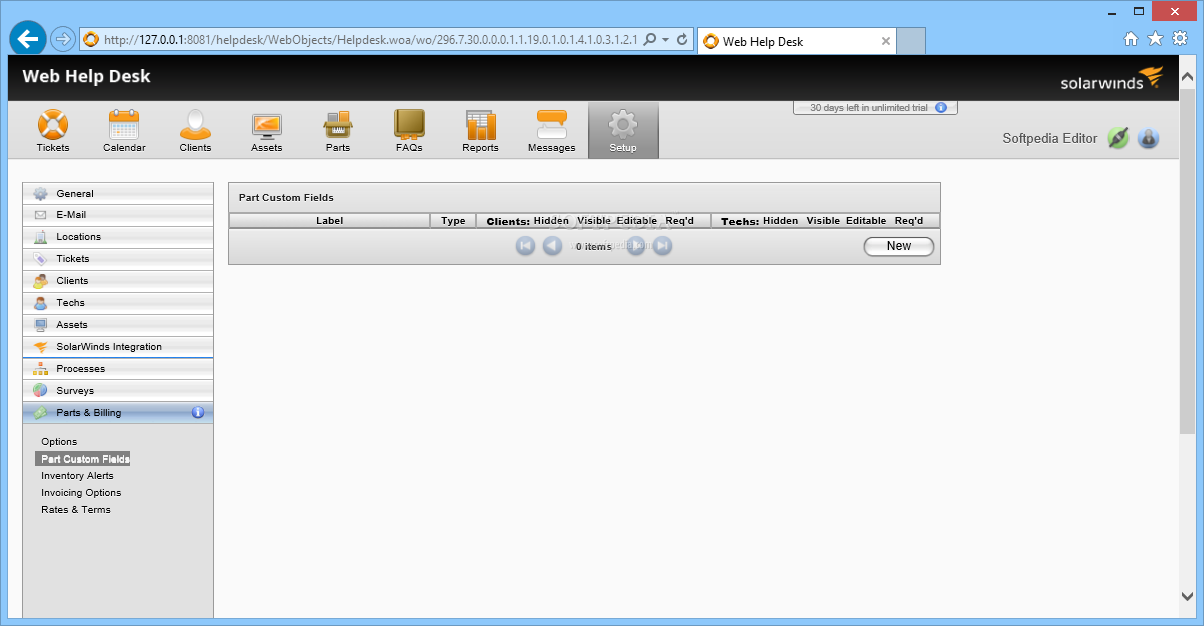Click the page scrollbar up arrow
This screenshot has height=626, width=1204.
(1187, 77)
